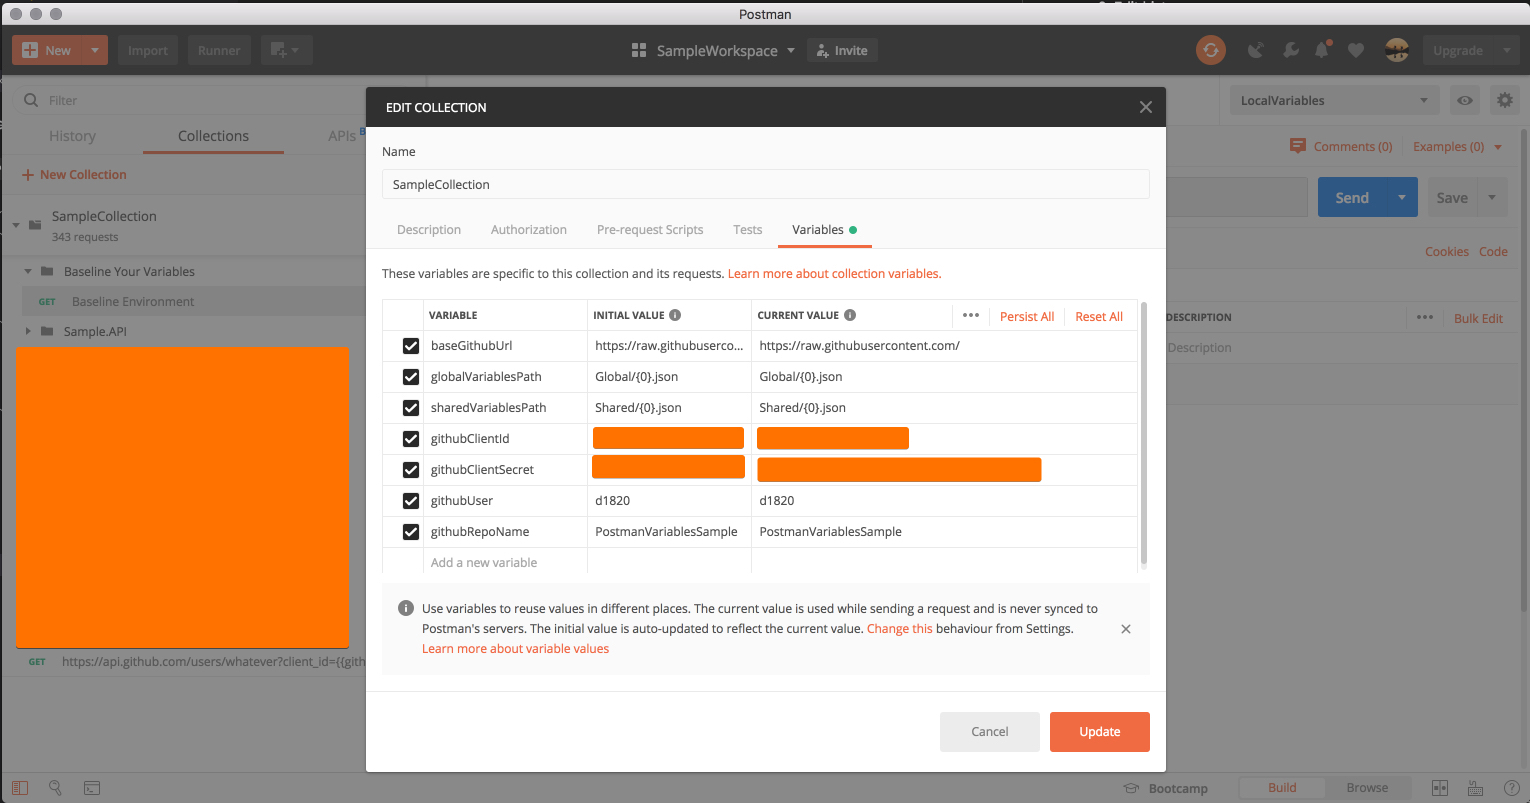Dismiss the variables info banner
Viewport: 1530px width, 803px height.
pos(1126,629)
